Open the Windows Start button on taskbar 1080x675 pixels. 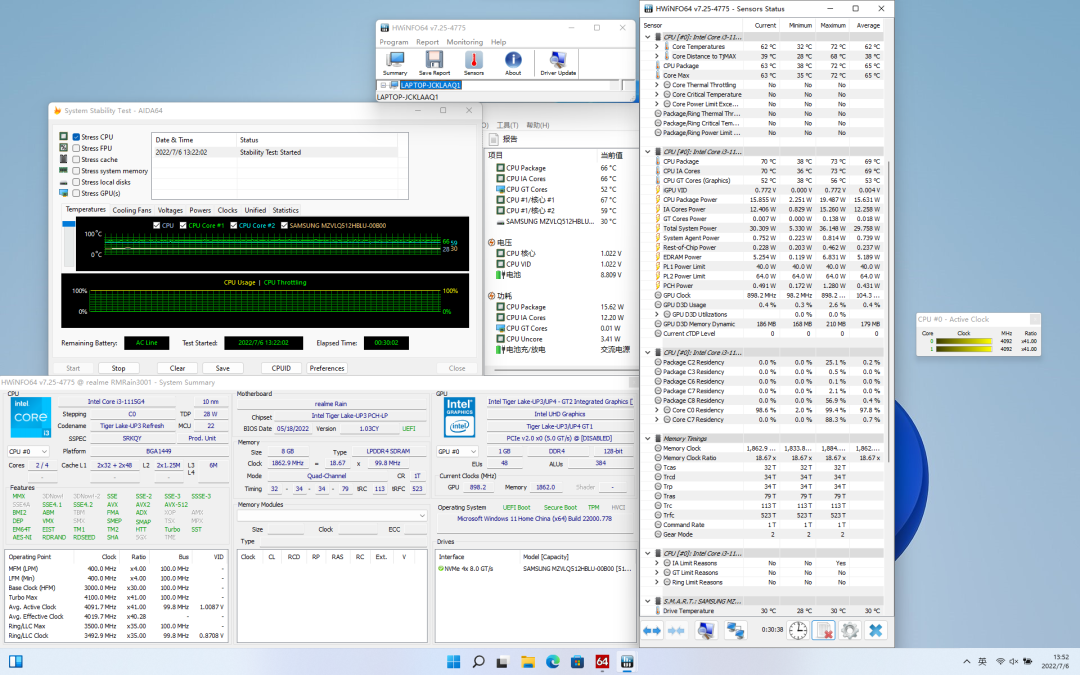pyautogui.click(x=453, y=661)
